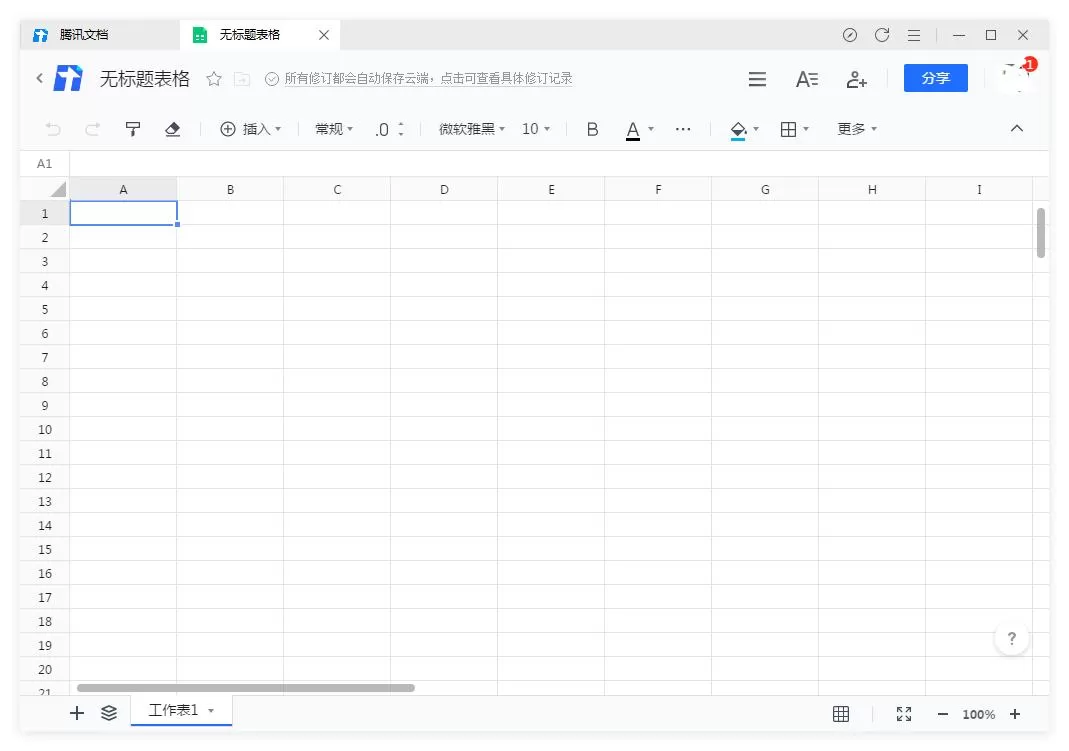Image resolution: width=1069 pixels, height=751 pixels.
Task: Click the back arrow in header
Action: click(40, 78)
